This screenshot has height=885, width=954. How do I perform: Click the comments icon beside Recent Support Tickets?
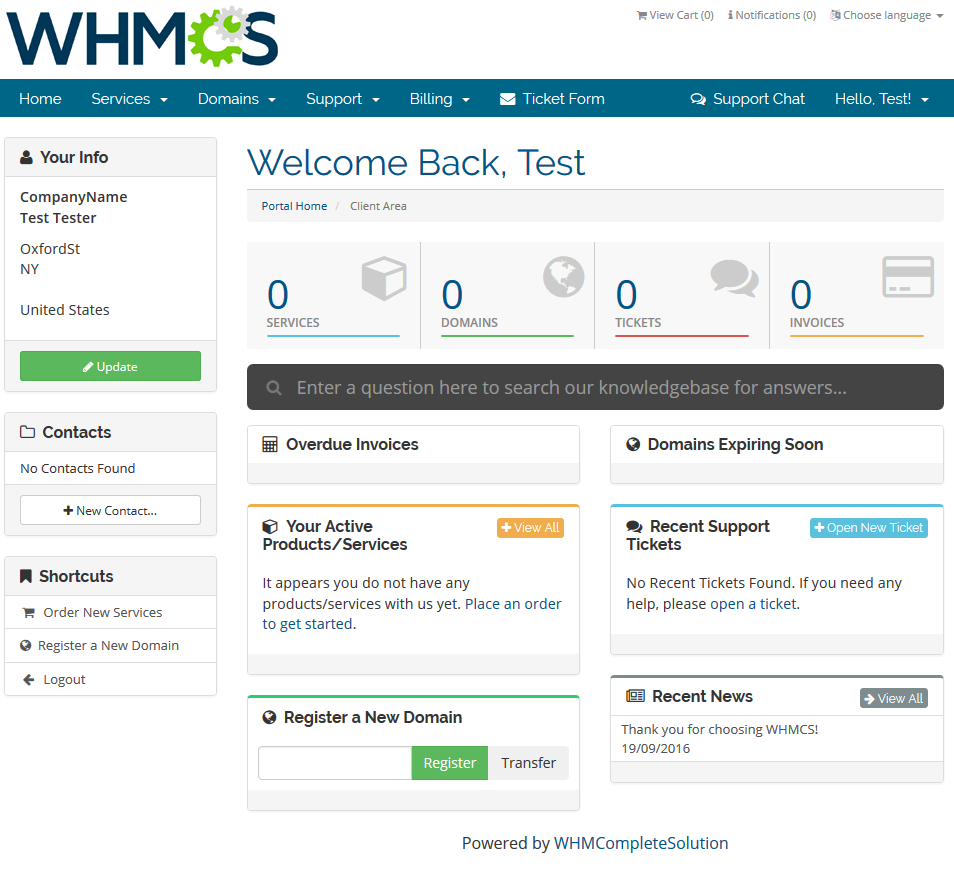634,527
